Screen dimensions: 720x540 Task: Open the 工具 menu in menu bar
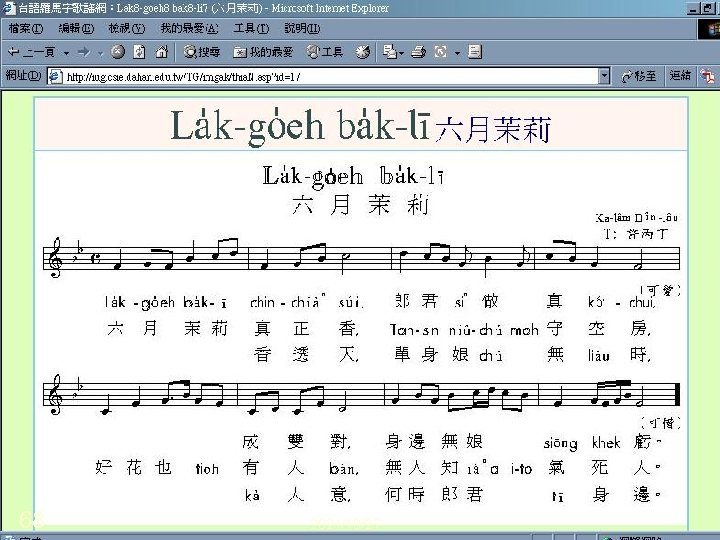(x=251, y=28)
